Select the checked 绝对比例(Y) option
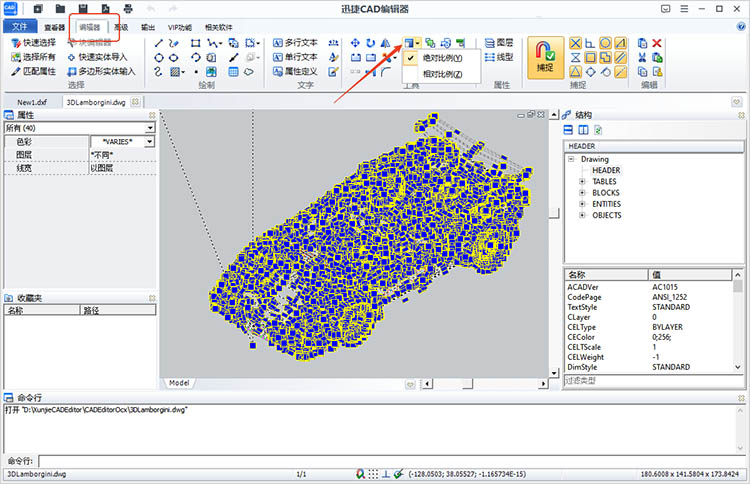750x484 pixels. pos(442,59)
